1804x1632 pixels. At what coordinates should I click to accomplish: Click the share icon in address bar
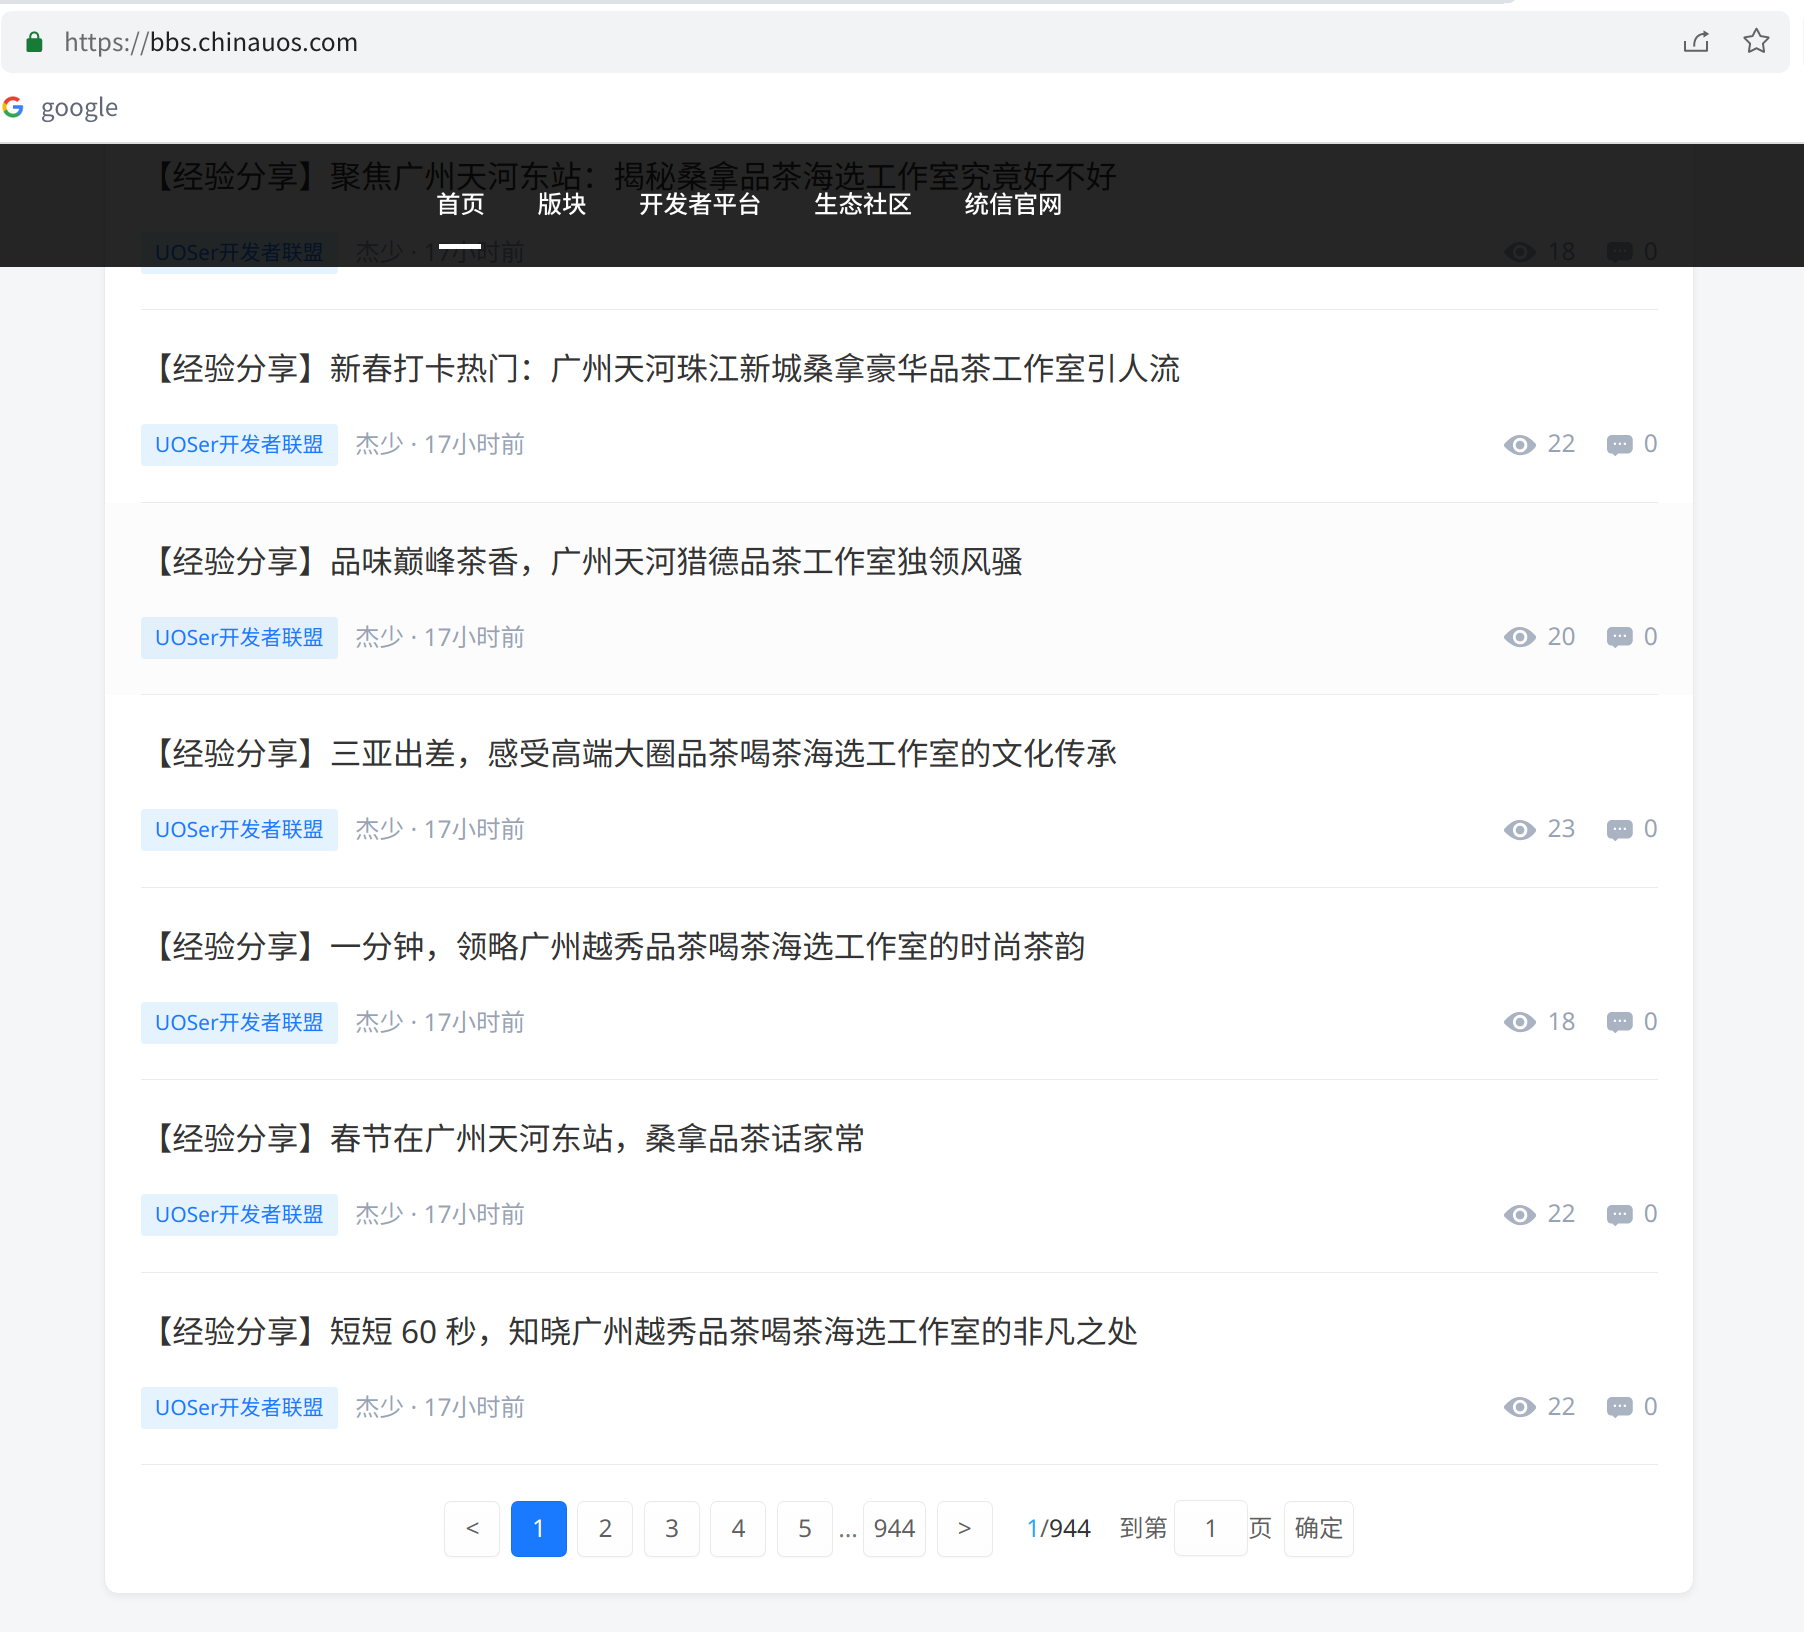tap(1696, 42)
